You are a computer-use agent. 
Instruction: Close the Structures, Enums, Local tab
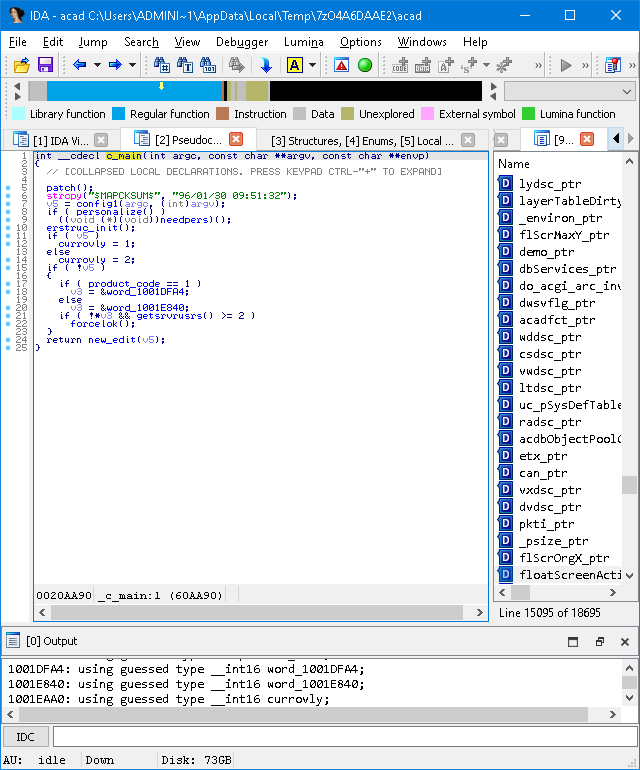coord(468,140)
